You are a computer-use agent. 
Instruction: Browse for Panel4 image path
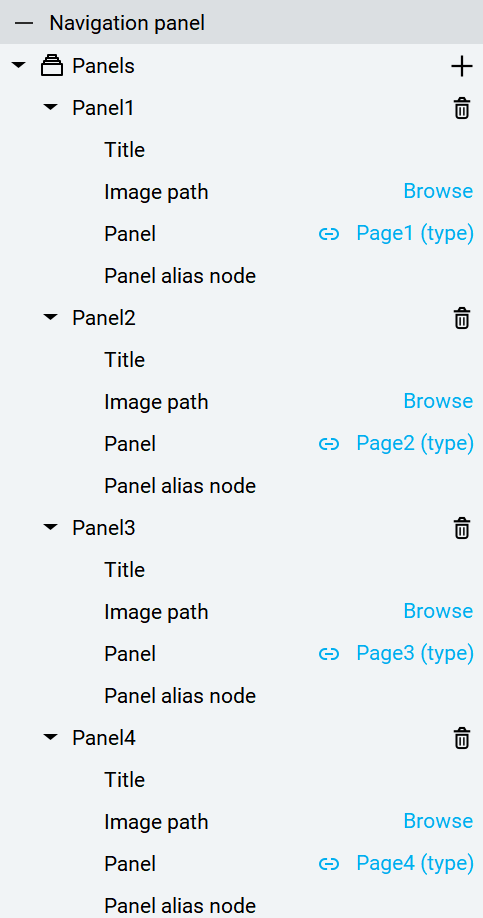pyautogui.click(x=438, y=821)
